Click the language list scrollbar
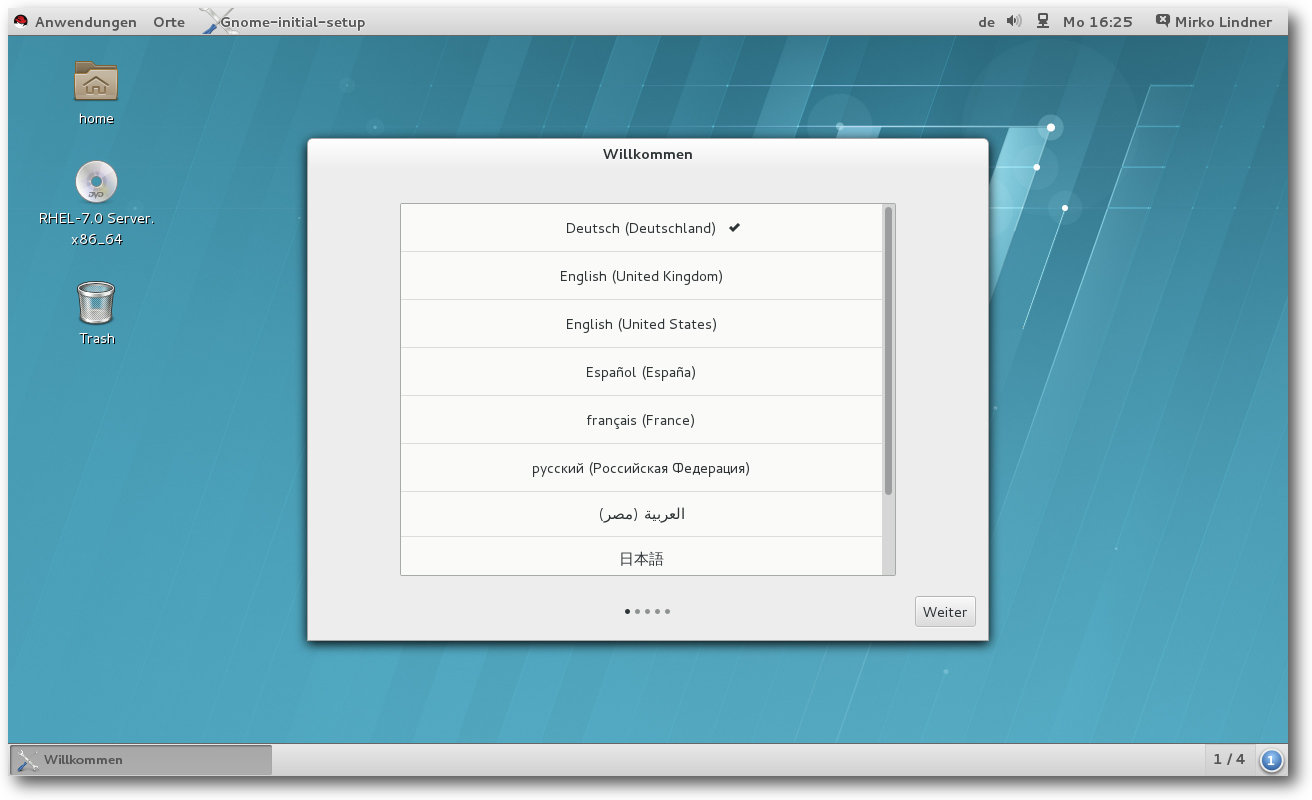The width and height of the screenshot is (1312, 800). (x=888, y=350)
